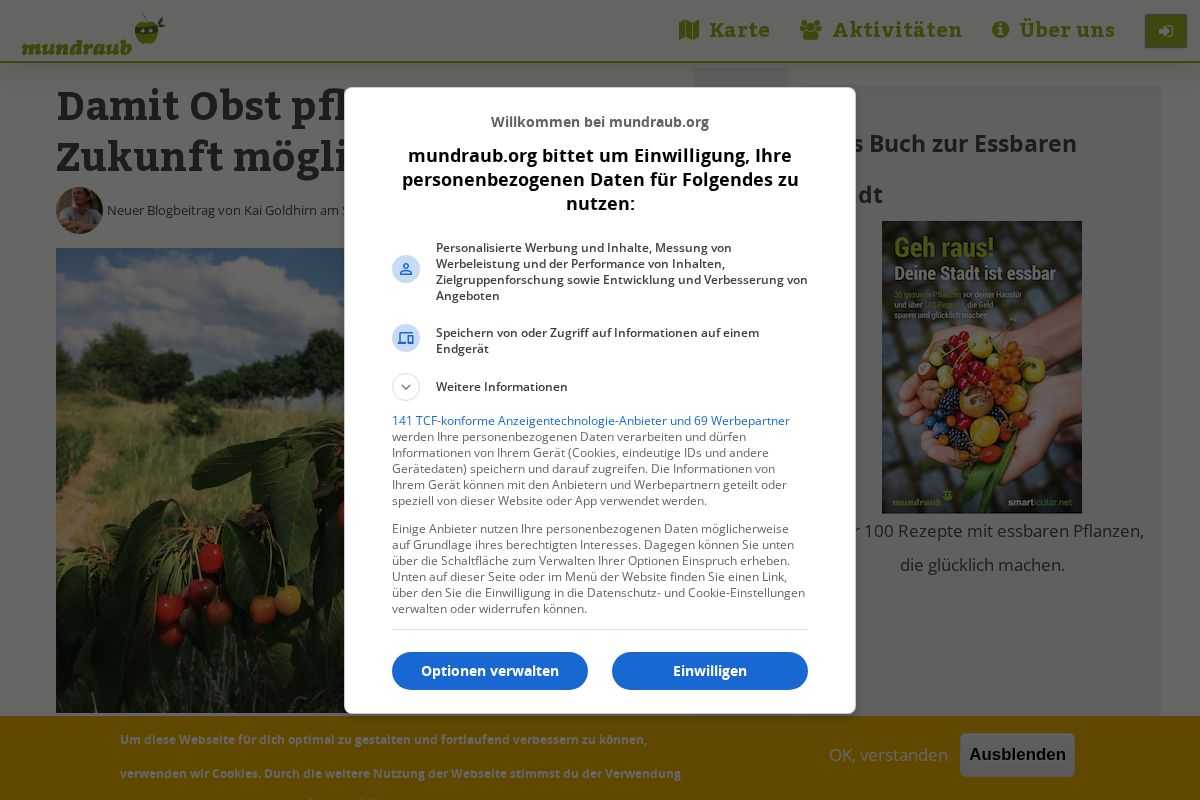
Task: Click the person icon for personalised ads
Action: [x=406, y=269]
